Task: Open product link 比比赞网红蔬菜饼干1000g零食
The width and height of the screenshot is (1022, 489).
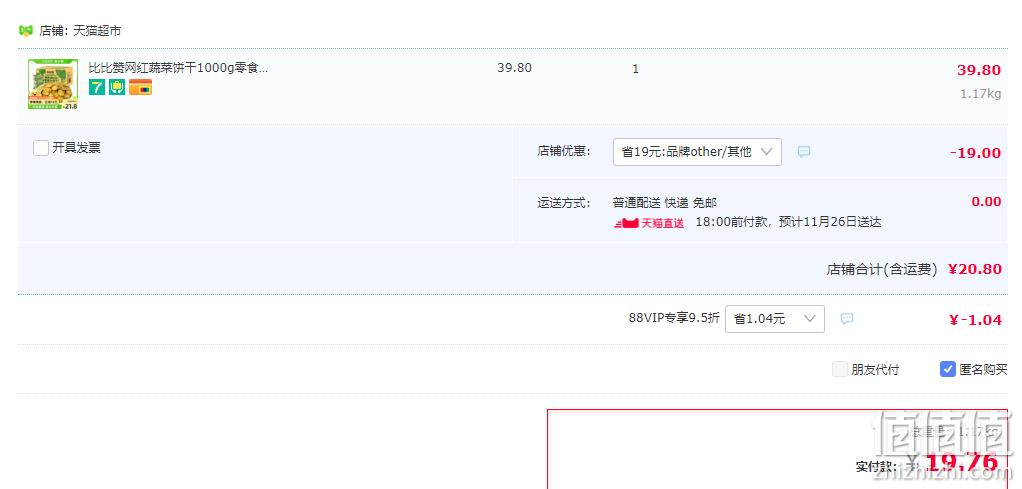Action: [x=178, y=68]
